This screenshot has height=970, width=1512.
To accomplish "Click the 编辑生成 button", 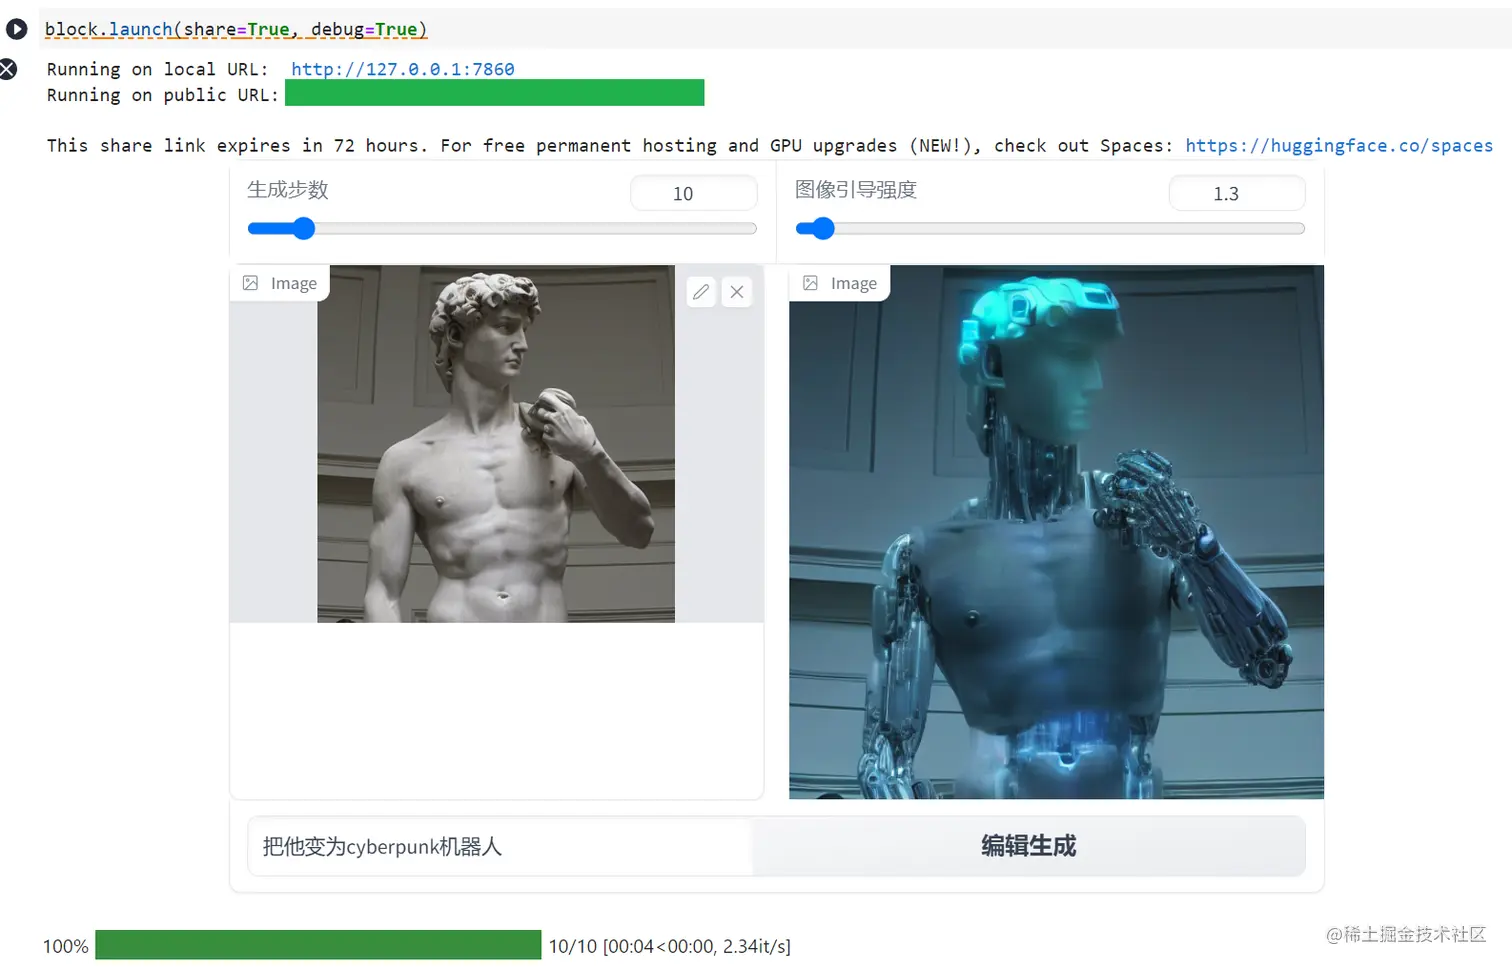I will point(1028,846).
